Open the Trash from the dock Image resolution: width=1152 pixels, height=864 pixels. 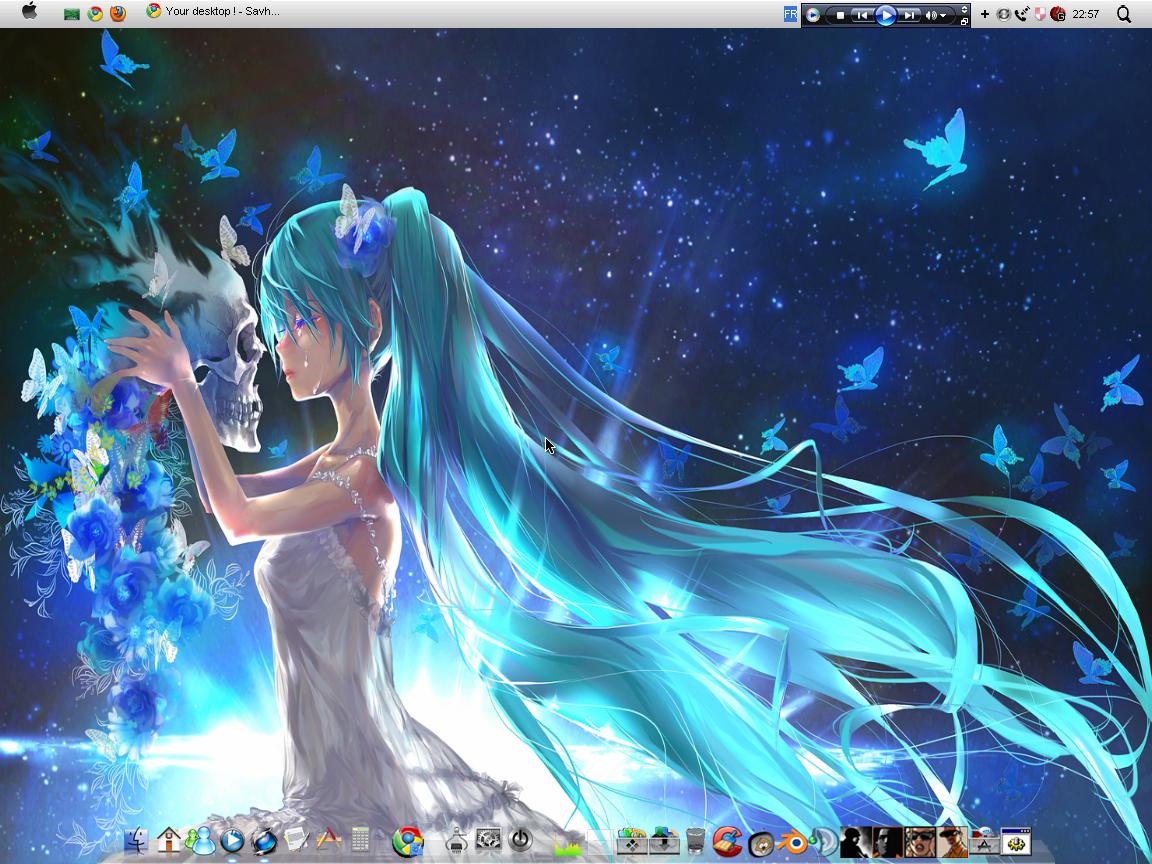tap(695, 842)
